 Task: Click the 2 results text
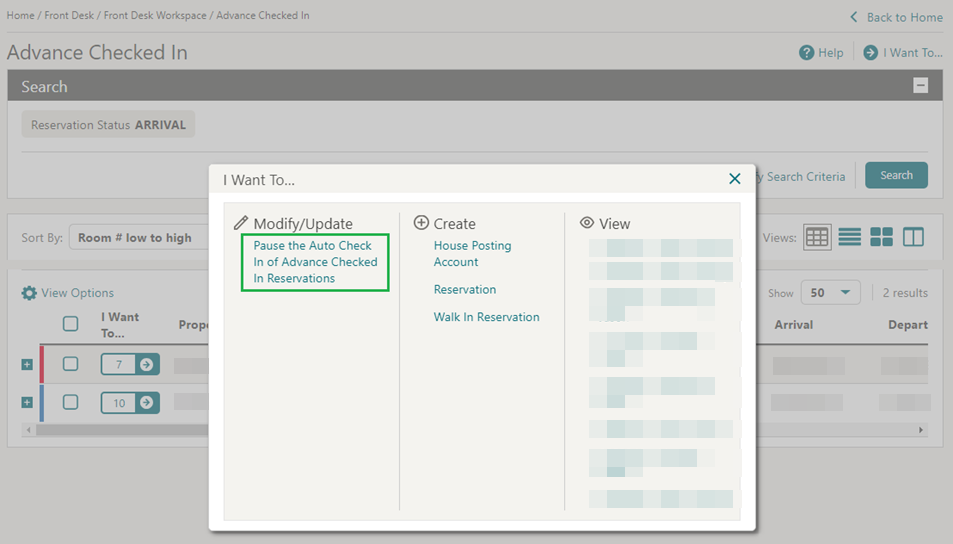pos(905,293)
